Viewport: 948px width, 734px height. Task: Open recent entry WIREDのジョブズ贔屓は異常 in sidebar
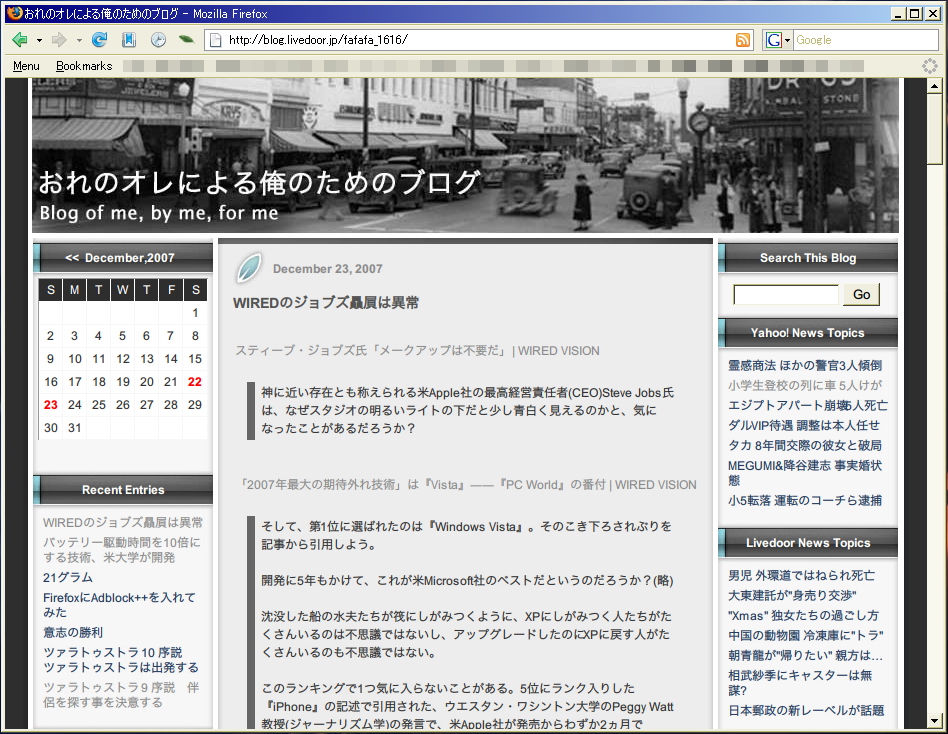(x=123, y=522)
